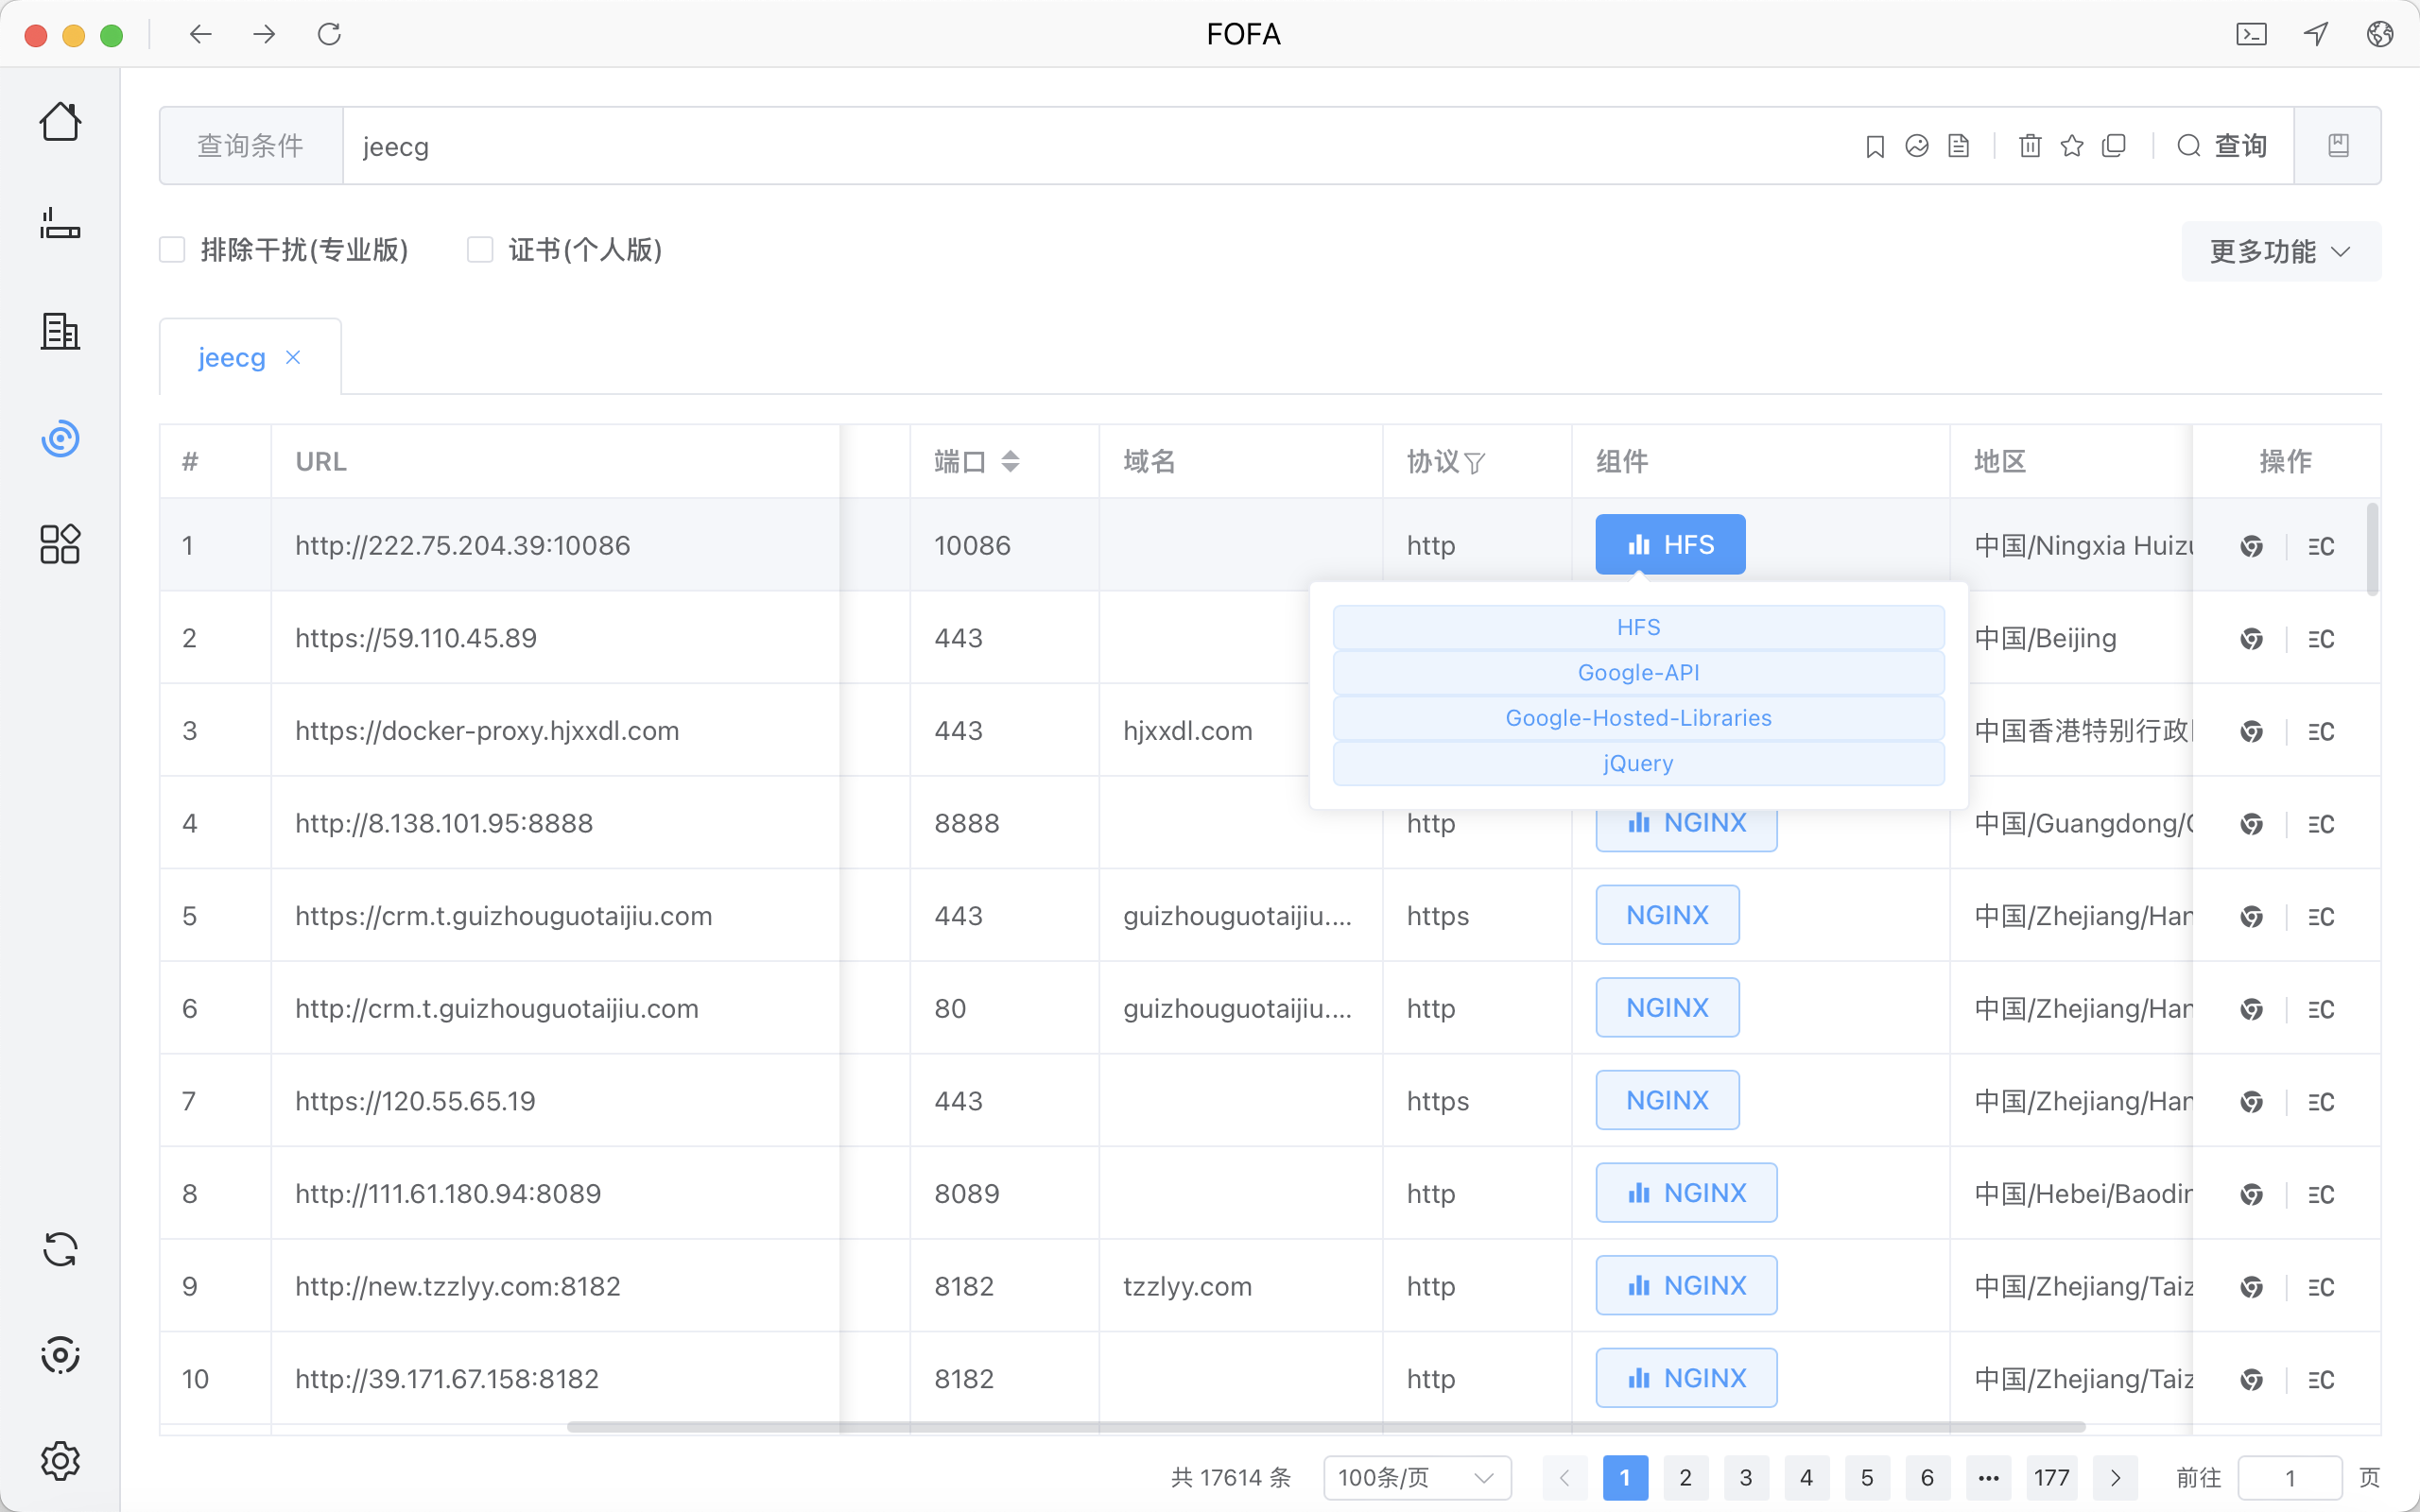This screenshot has height=1512, width=2420.
Task: Click the FOFA spiral sidebar icon
Action: [x=60, y=438]
